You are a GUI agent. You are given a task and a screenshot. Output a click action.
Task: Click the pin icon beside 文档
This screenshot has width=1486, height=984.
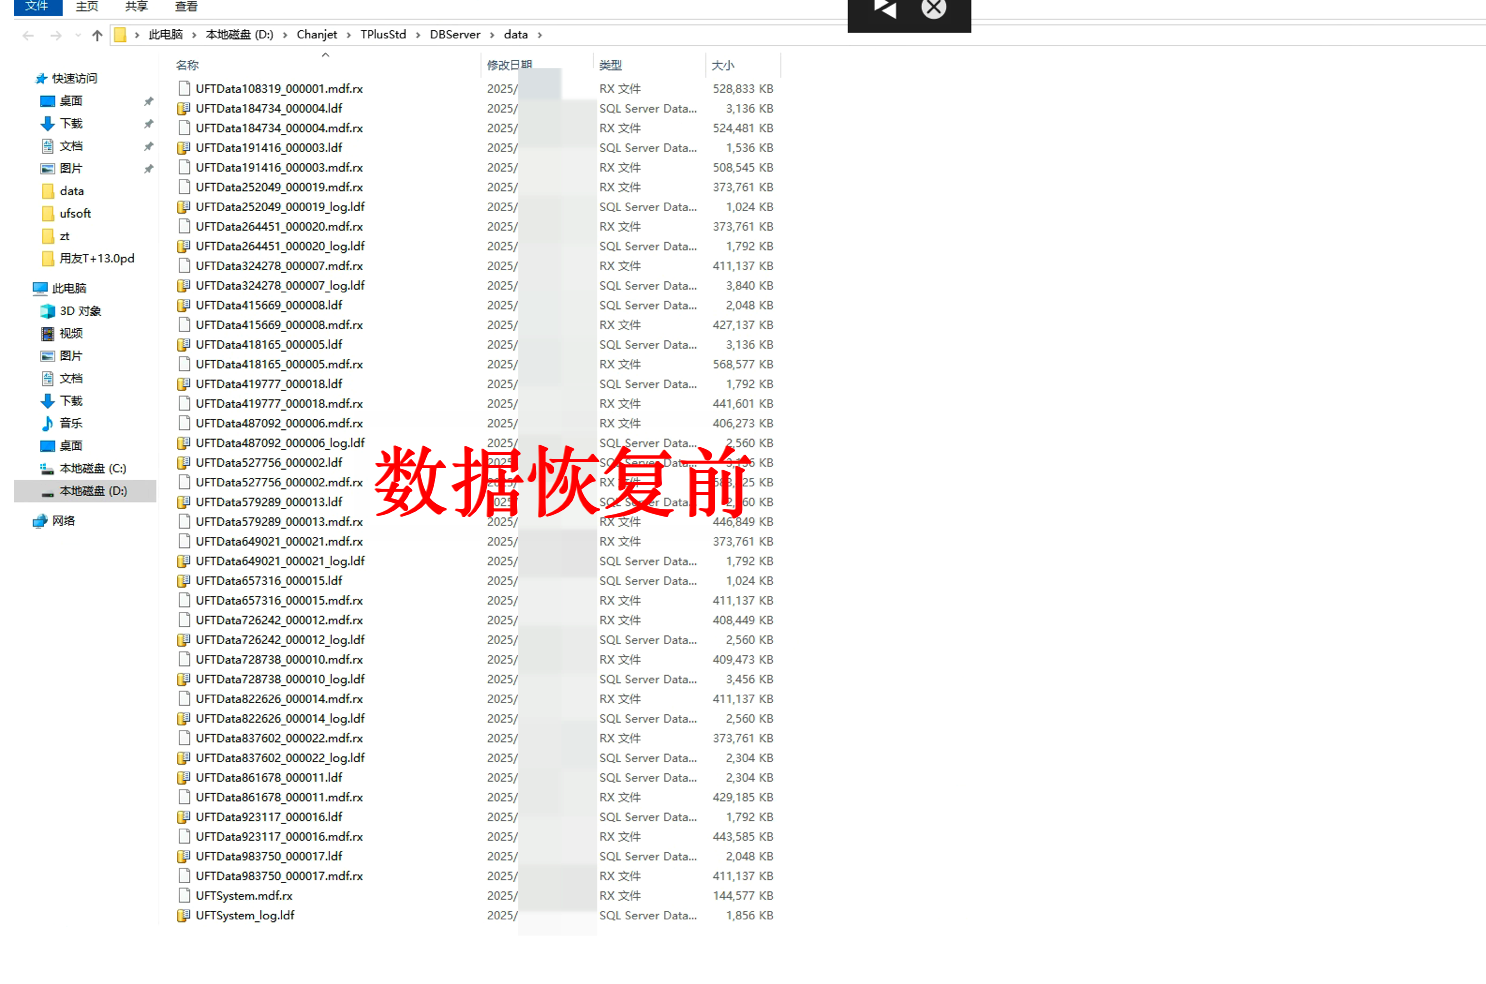tap(148, 146)
